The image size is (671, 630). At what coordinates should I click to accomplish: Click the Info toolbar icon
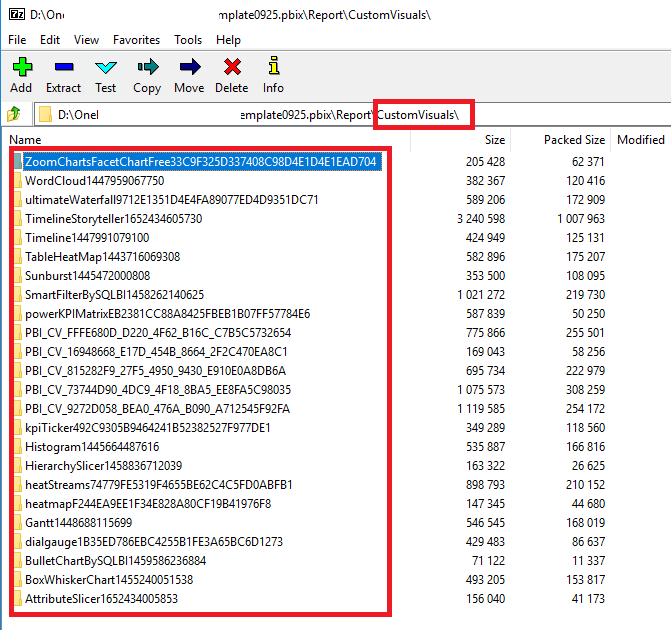[x=273, y=65]
